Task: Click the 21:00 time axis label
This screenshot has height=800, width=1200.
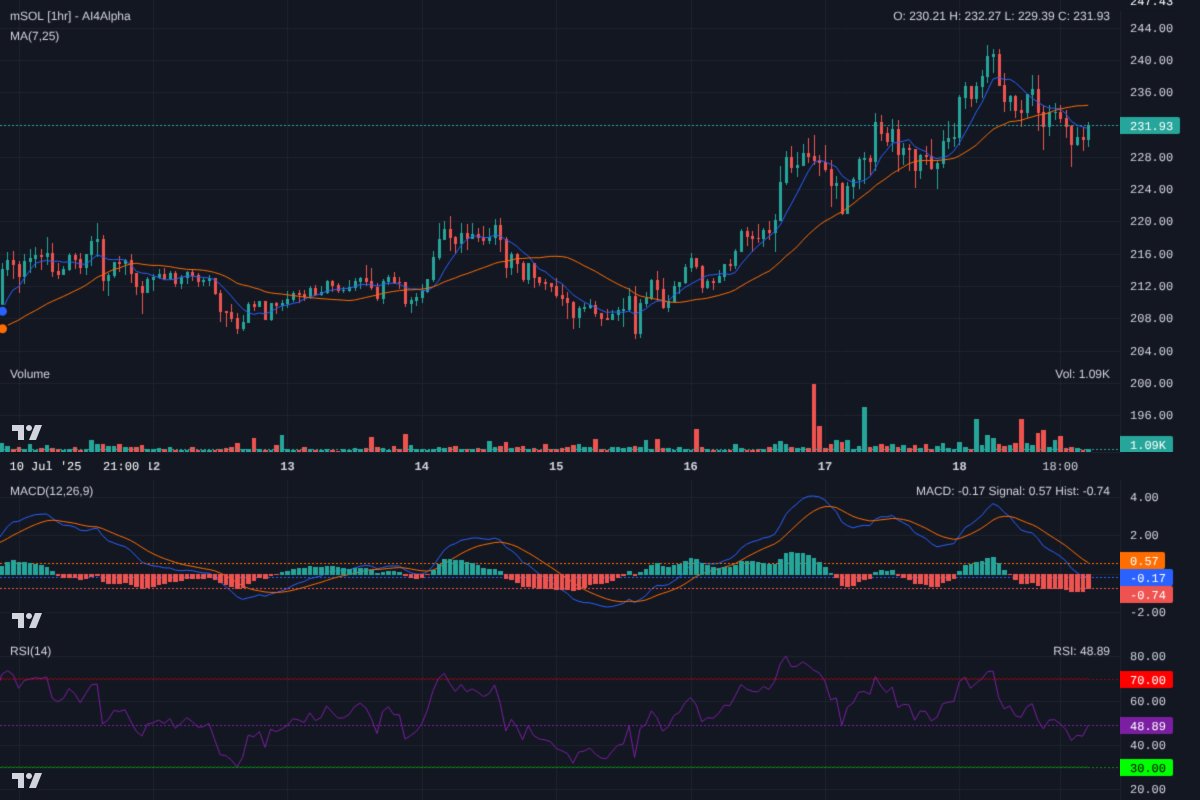Action: [122, 466]
